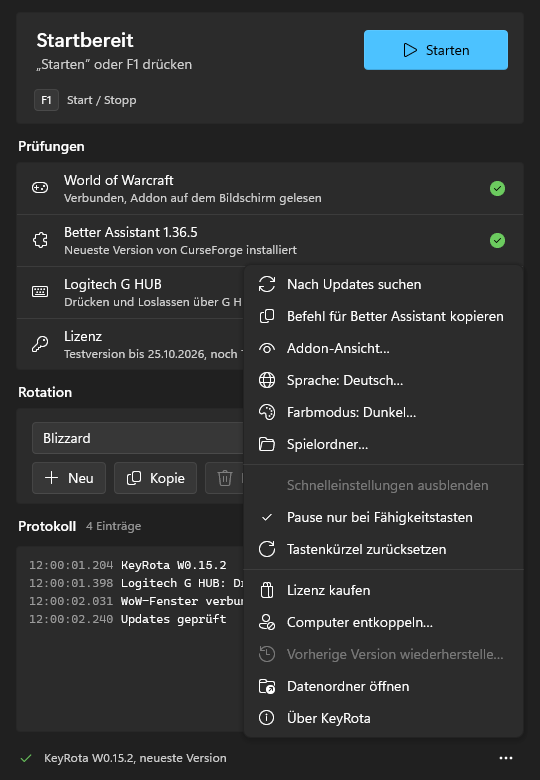
Task: Choose Spielordner… from the menu
Action: click(x=383, y=444)
